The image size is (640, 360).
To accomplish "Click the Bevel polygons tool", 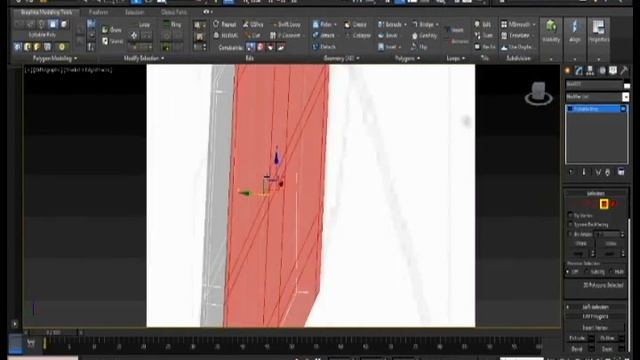I will [387, 36].
